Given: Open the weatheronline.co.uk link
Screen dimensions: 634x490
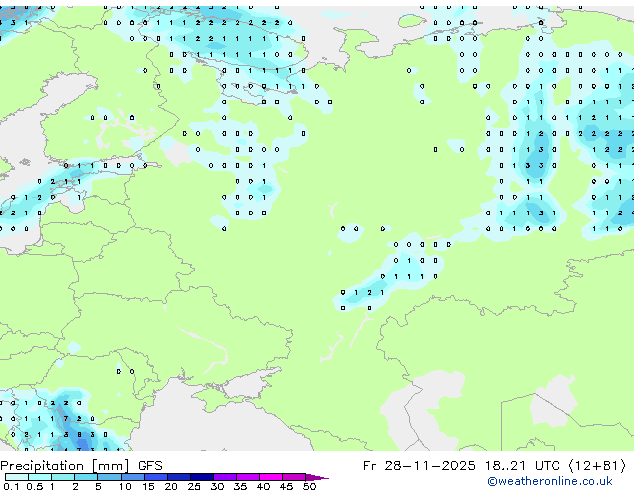Looking at the screenshot, I should click(550, 481).
